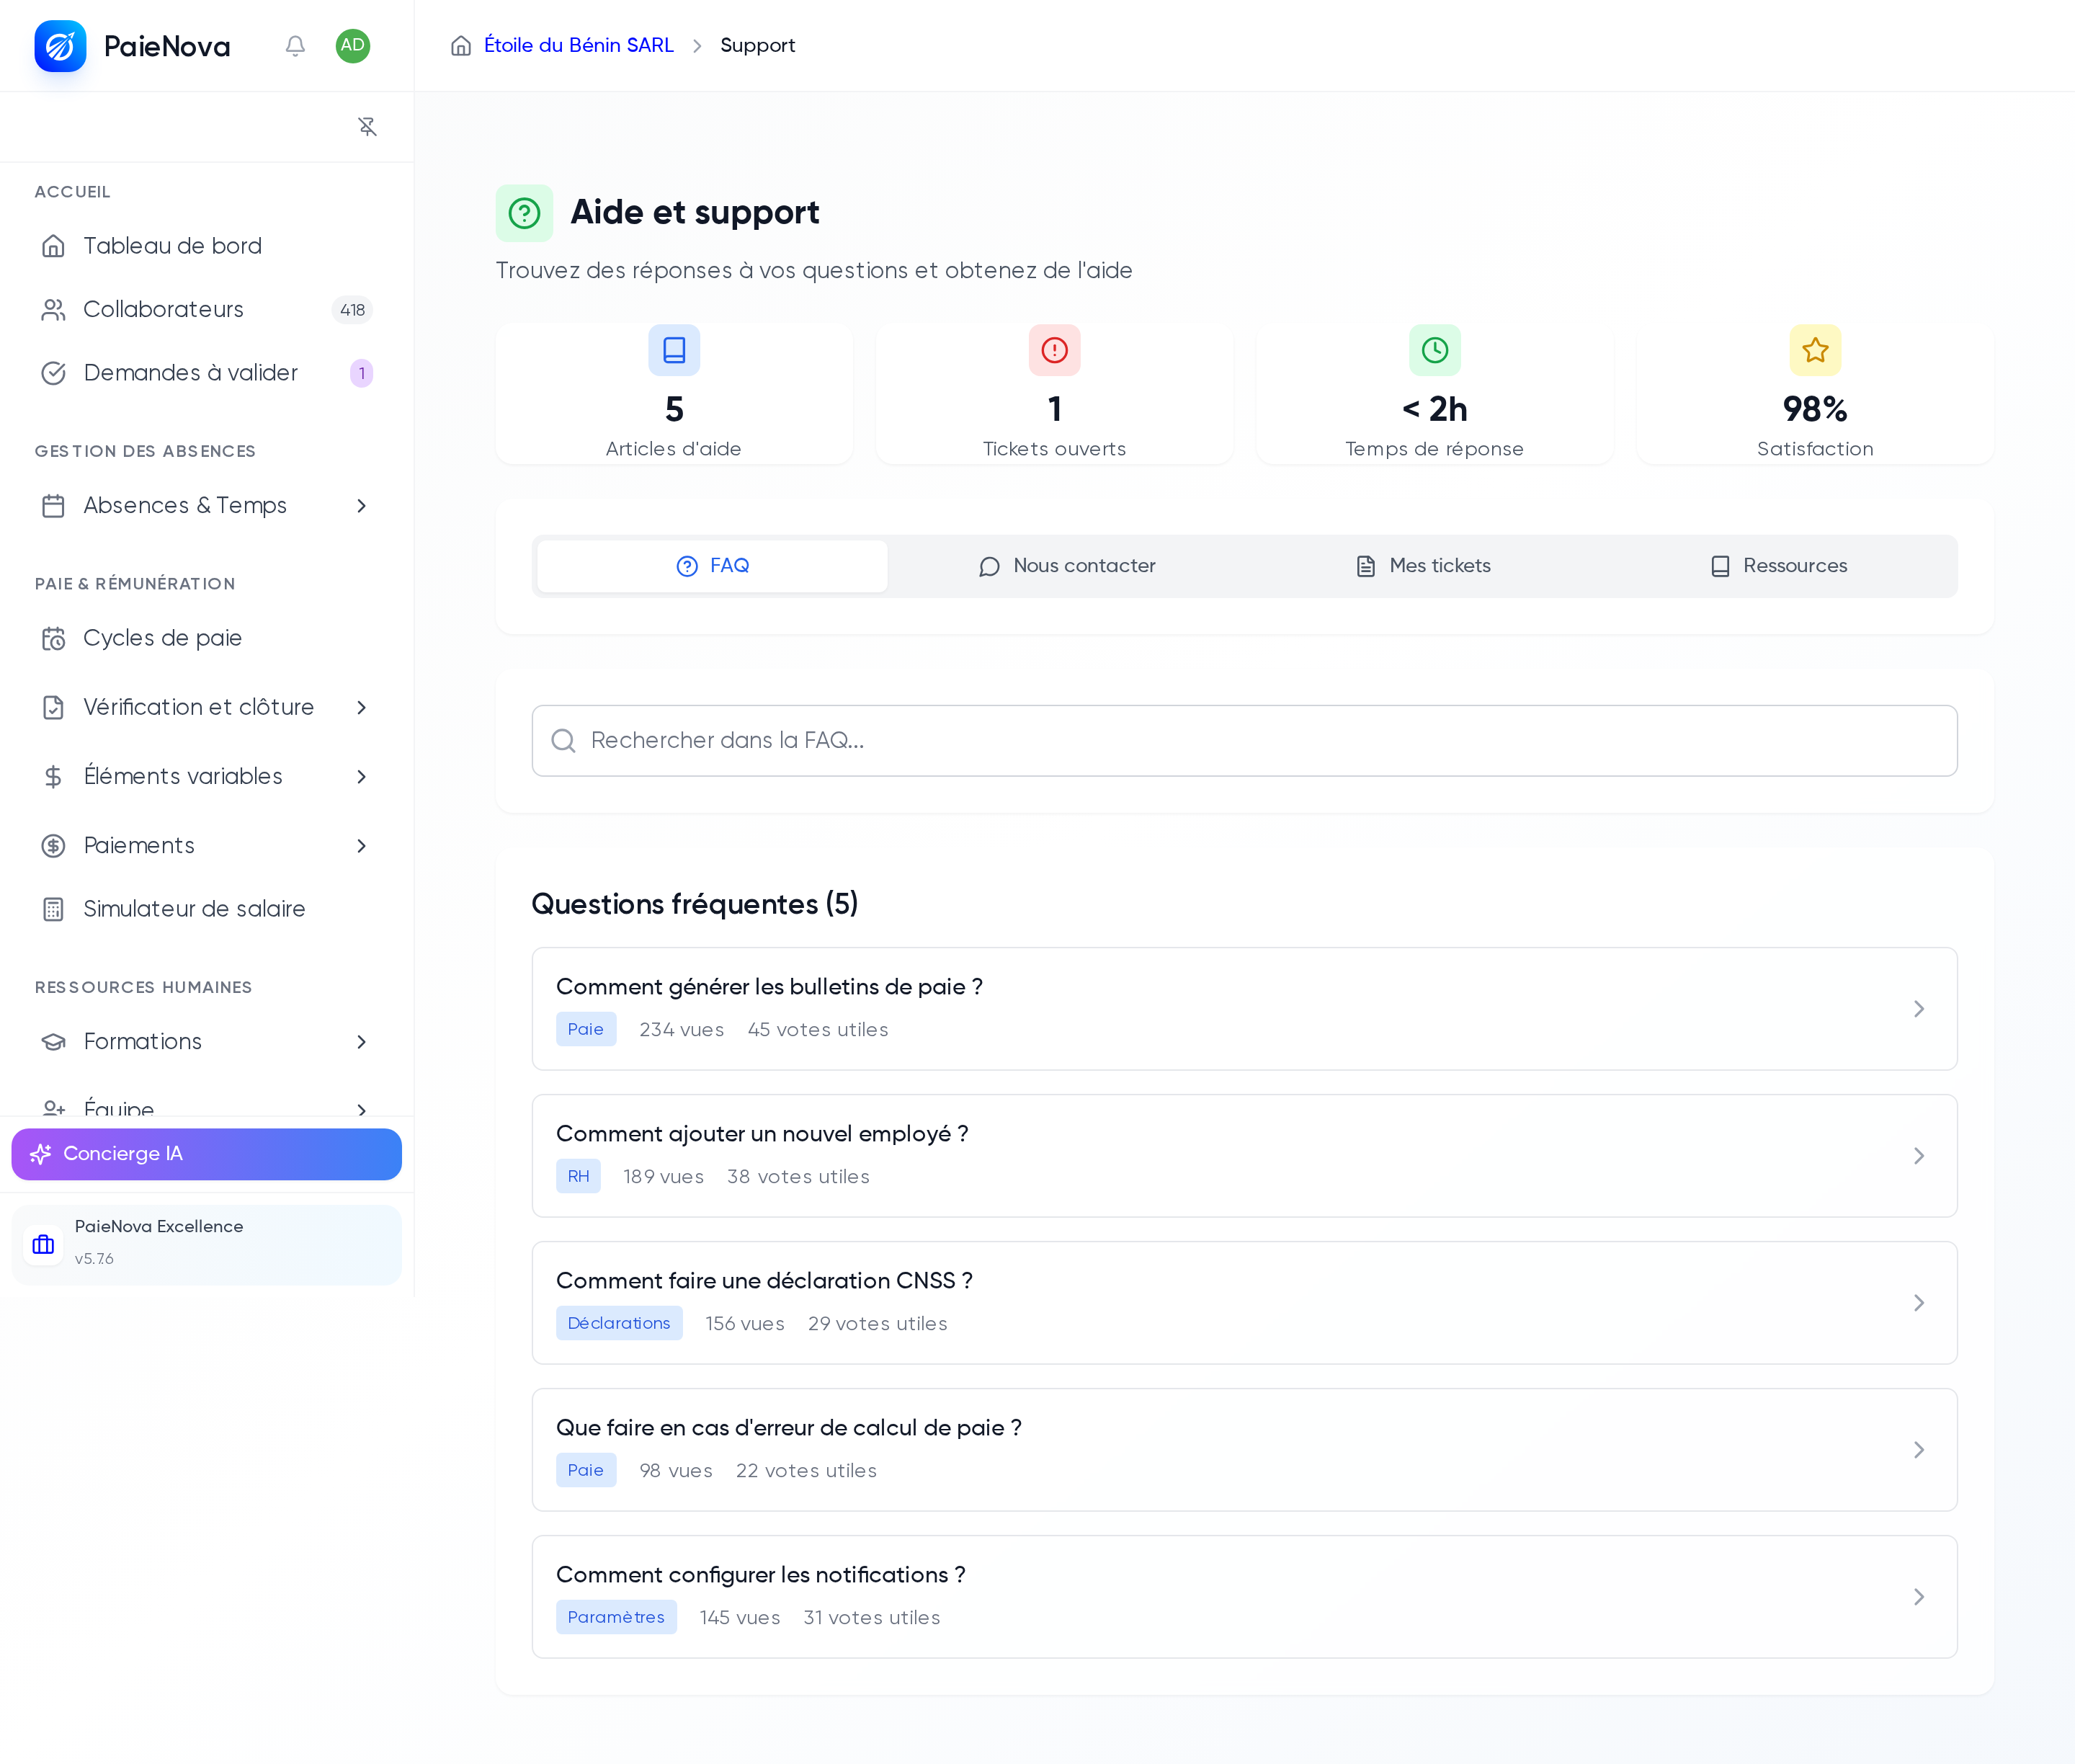Viewport: 2075px width, 1764px height.
Task: Click the Aide et support question icon
Action: (524, 213)
